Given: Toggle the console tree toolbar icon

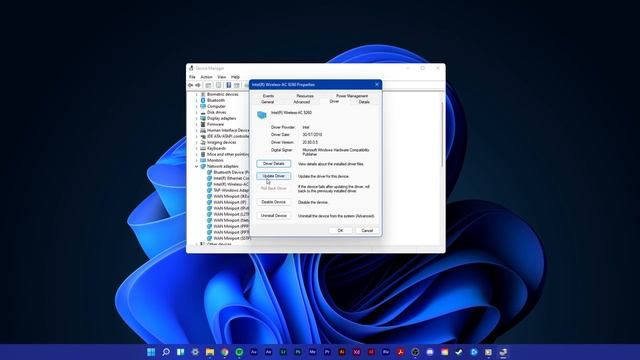Looking at the screenshot, I should 209,85.
